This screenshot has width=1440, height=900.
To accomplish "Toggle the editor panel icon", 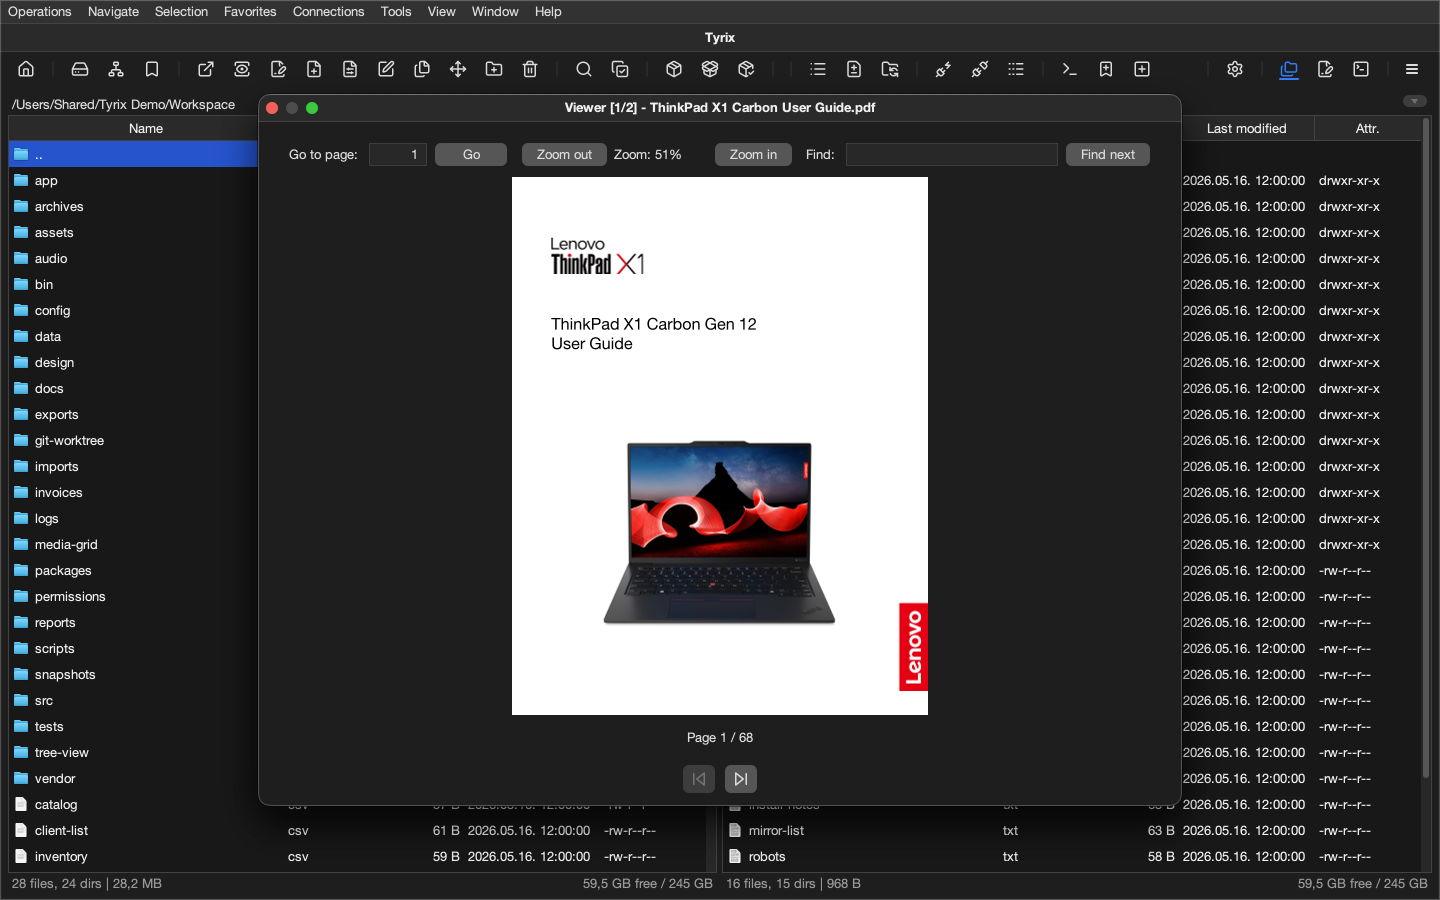I will 1325,69.
